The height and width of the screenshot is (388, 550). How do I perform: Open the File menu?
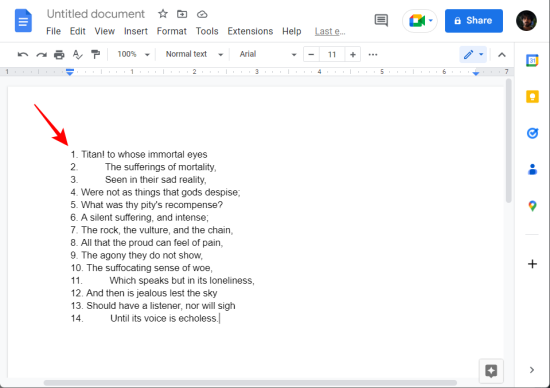coord(53,31)
